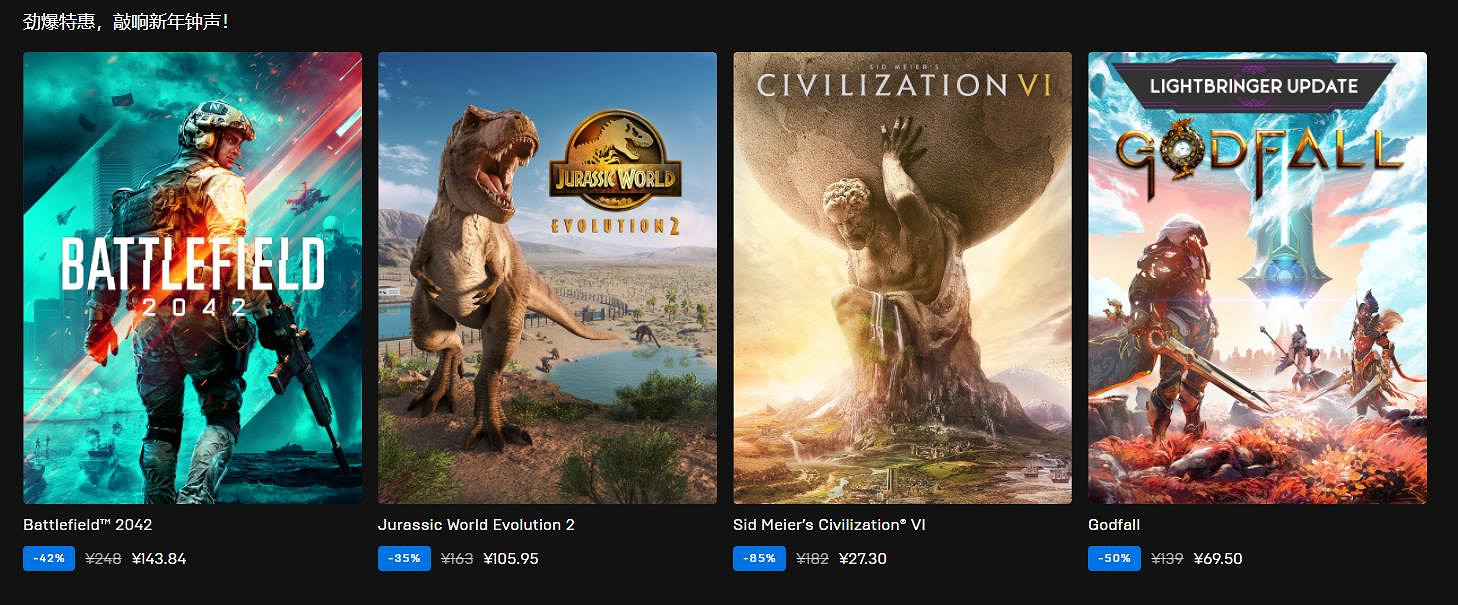Screen dimensions: 1458x605
Task: Click the struck-through ¥248 original price
Action: (x=103, y=559)
